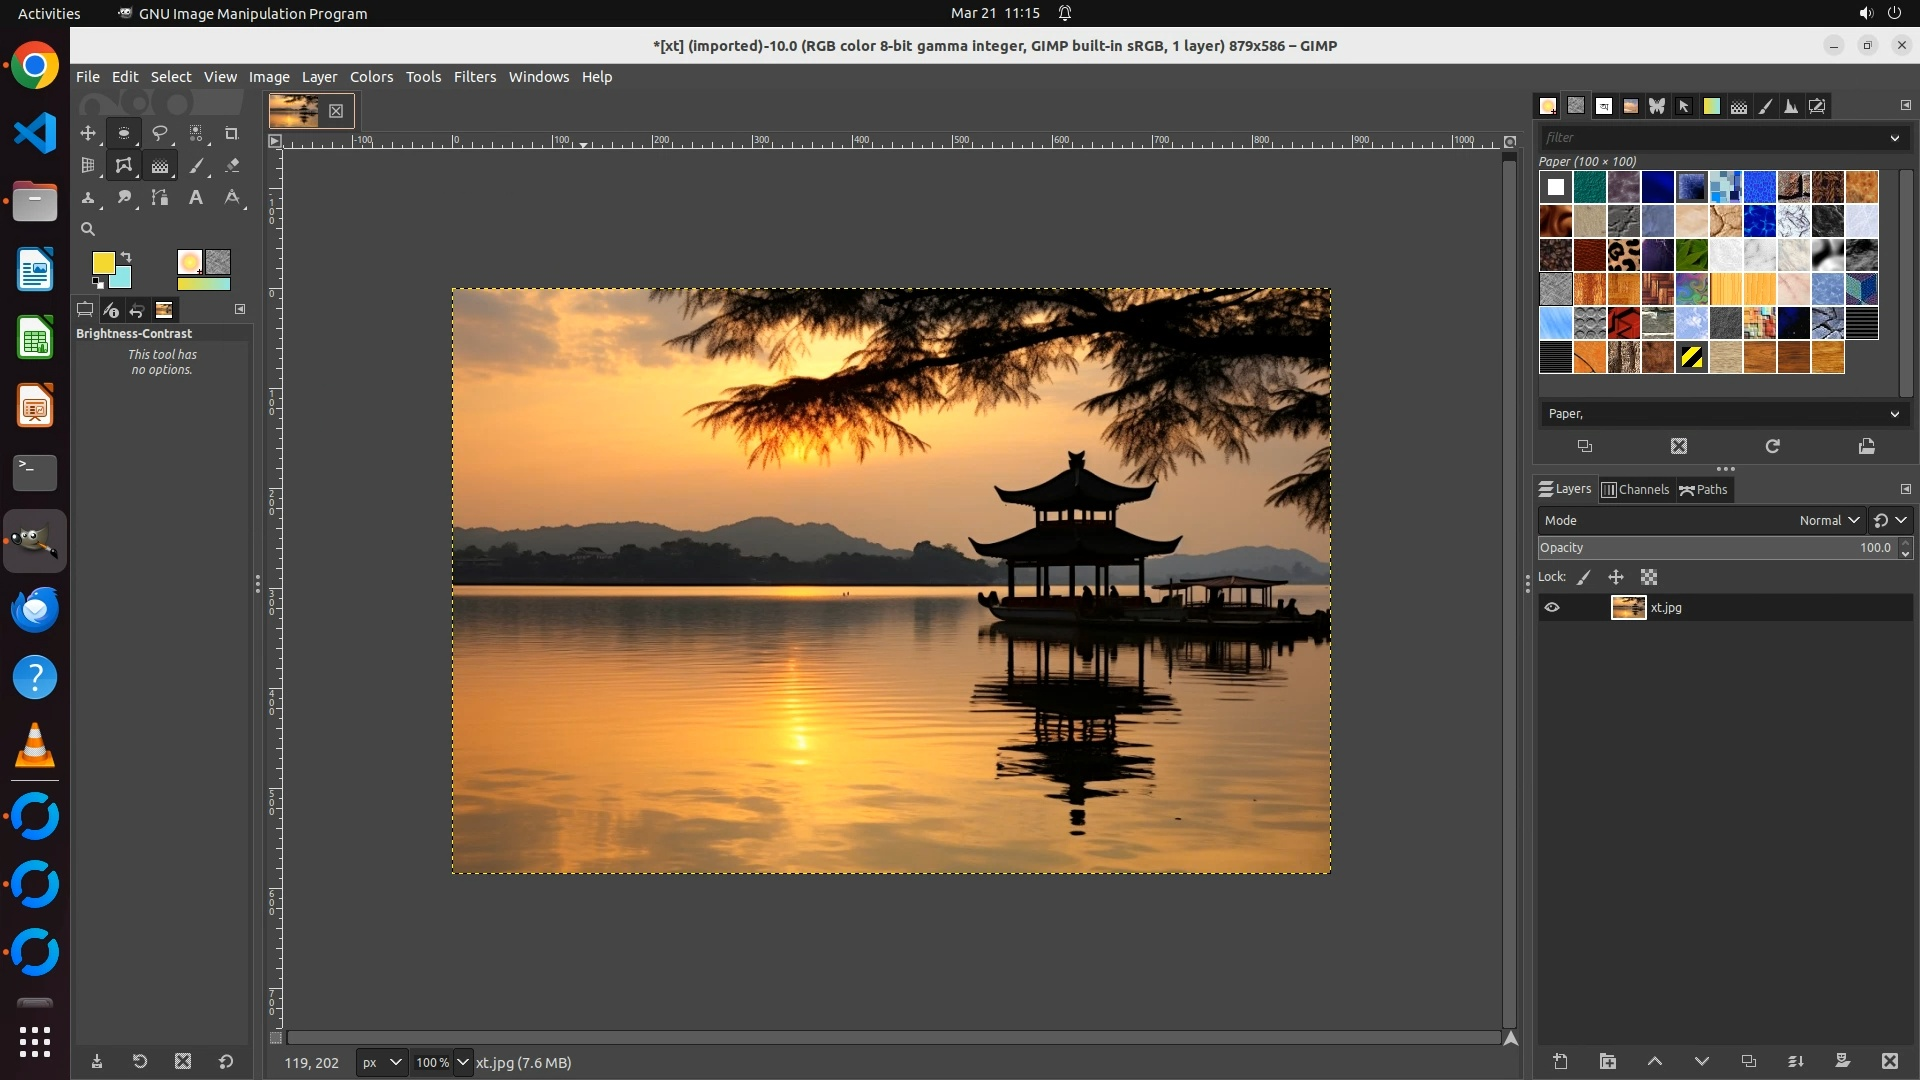1920x1080 pixels.
Task: Select the Paintbrush tool
Action: coord(197,166)
